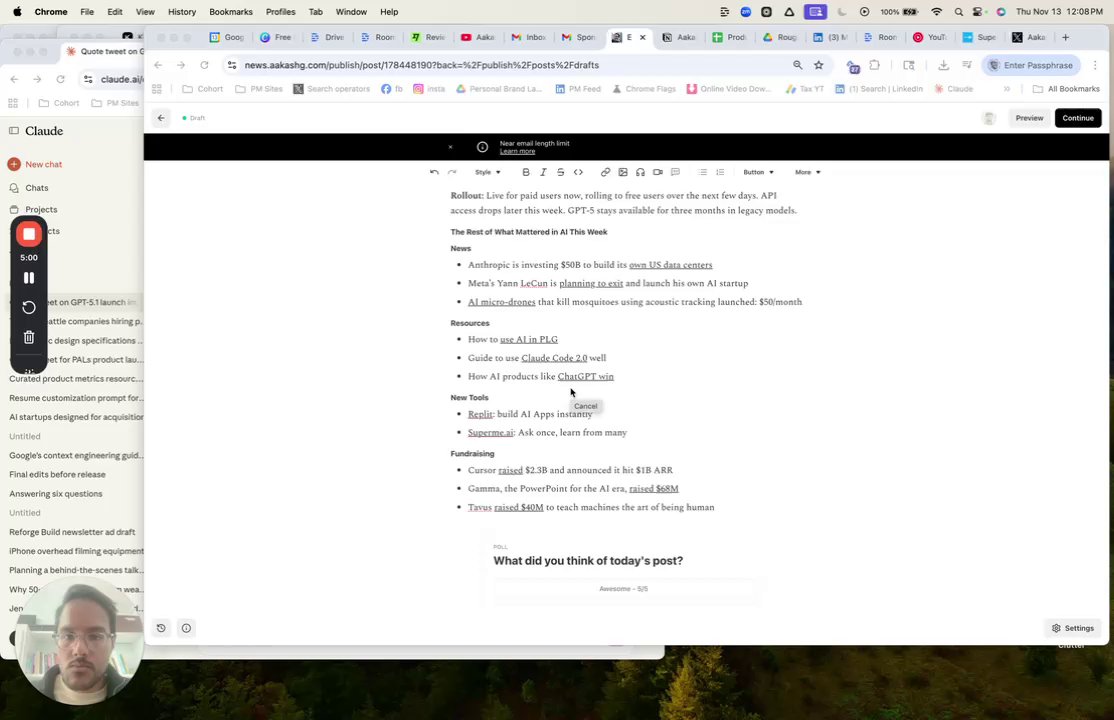Open version history icon at the bottom left
Image resolution: width=1114 pixels, height=720 pixels.
click(x=161, y=628)
